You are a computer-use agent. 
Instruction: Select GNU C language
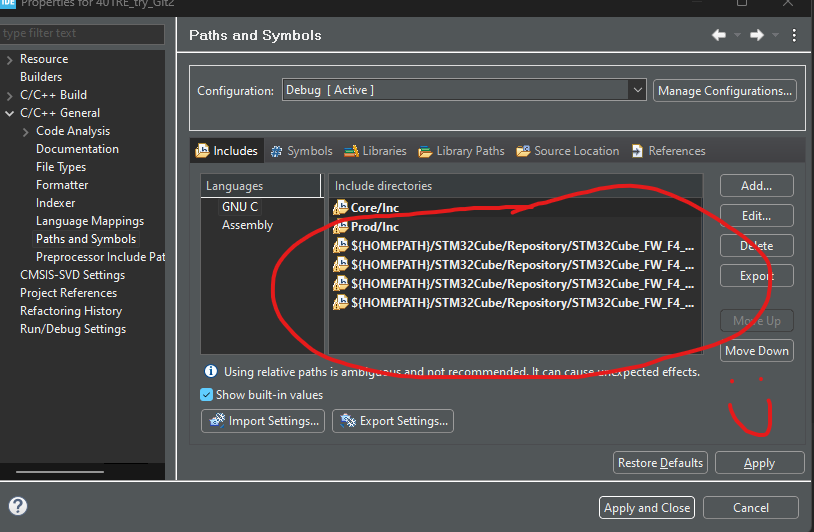click(x=240, y=207)
